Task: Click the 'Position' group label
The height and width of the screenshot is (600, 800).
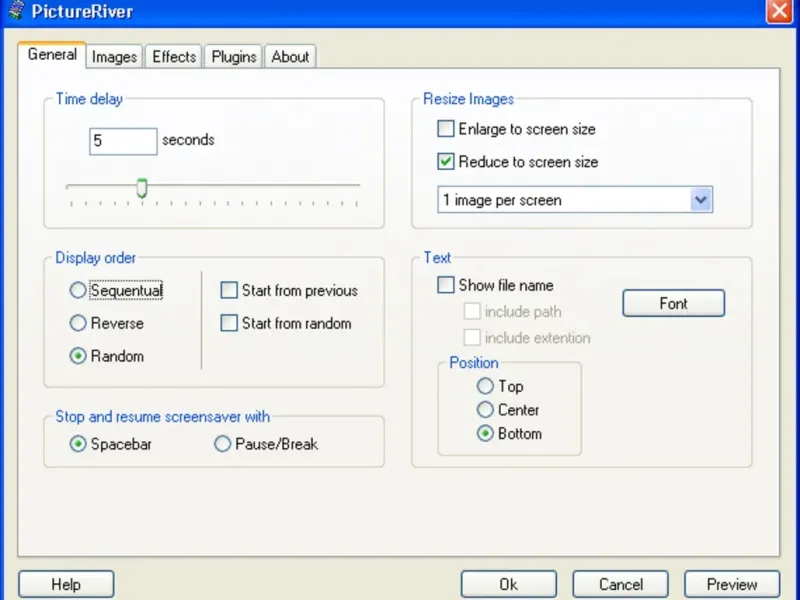Action: coord(473,363)
